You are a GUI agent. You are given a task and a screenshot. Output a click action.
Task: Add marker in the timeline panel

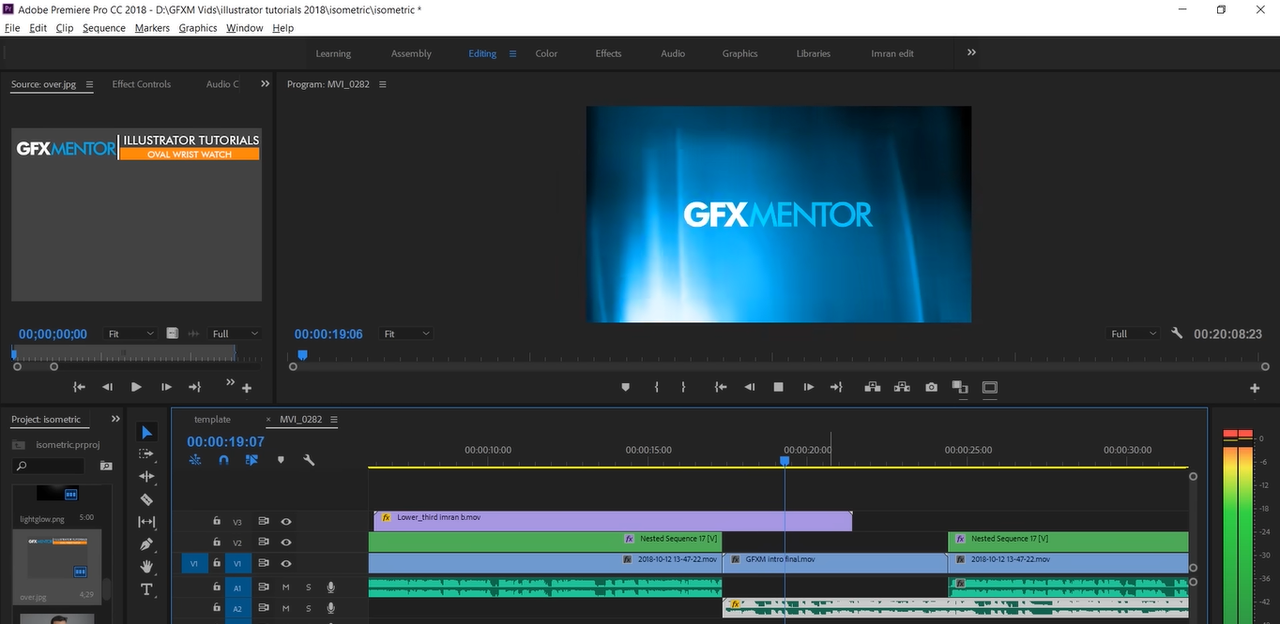click(x=281, y=460)
